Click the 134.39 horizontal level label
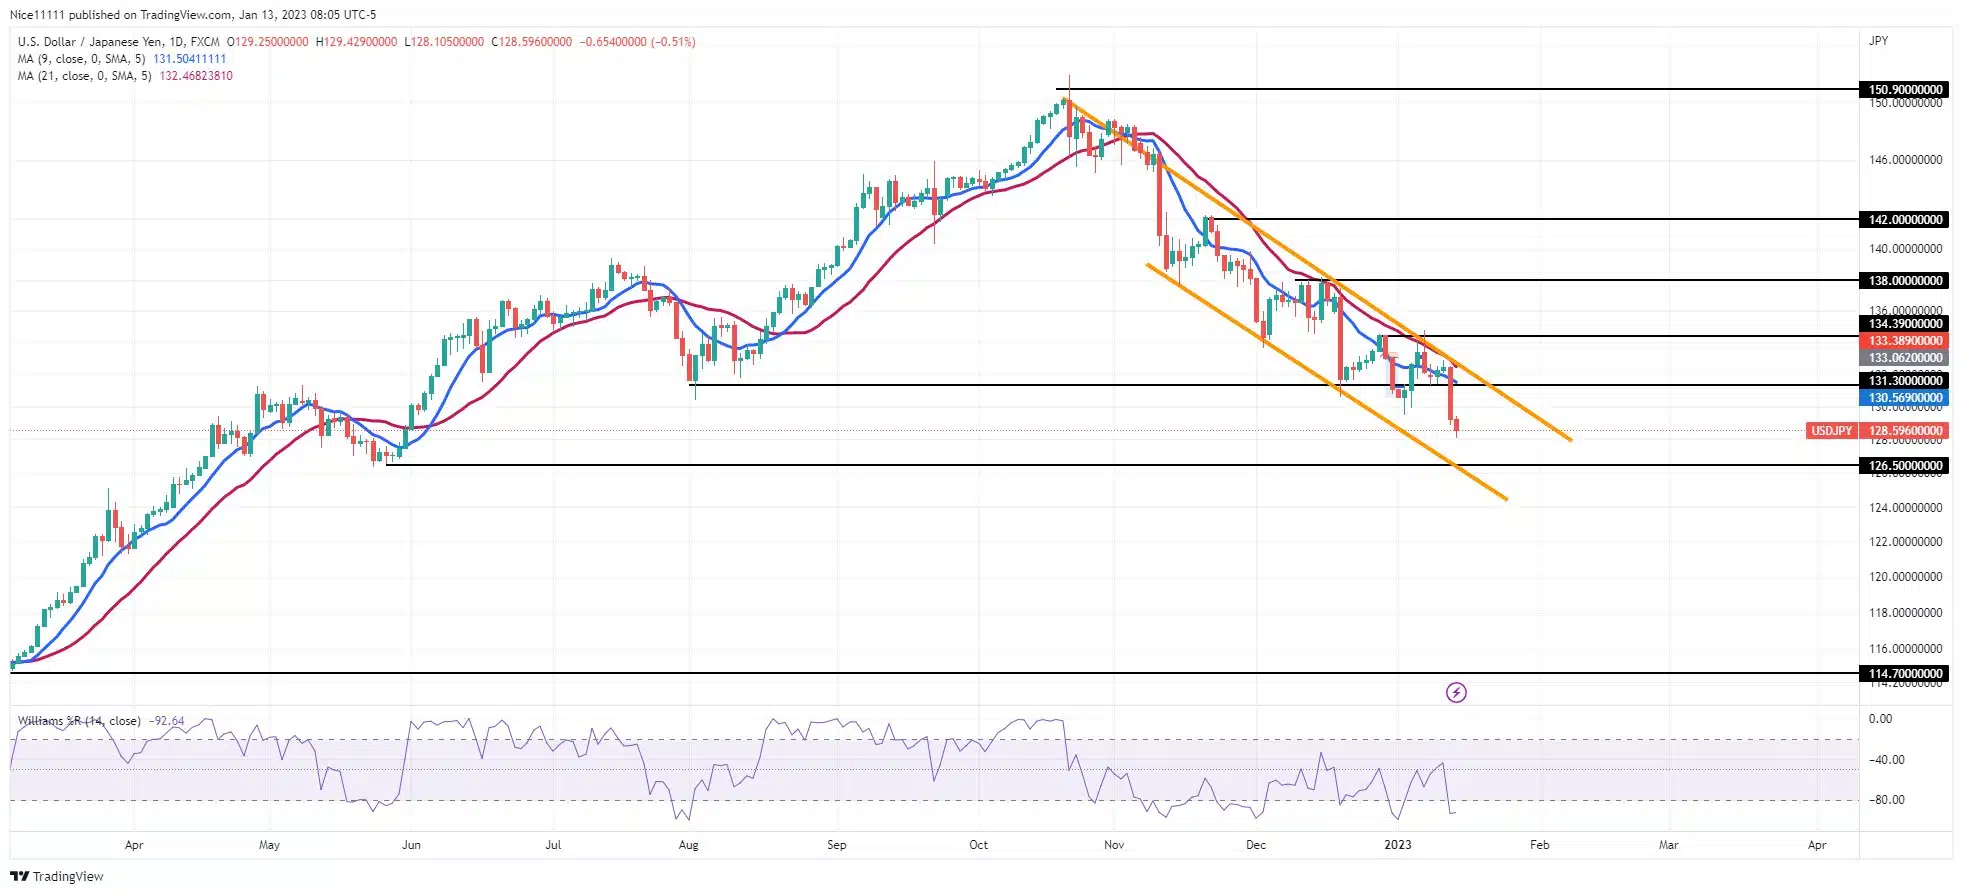This screenshot has width=1963, height=894. tap(1905, 324)
